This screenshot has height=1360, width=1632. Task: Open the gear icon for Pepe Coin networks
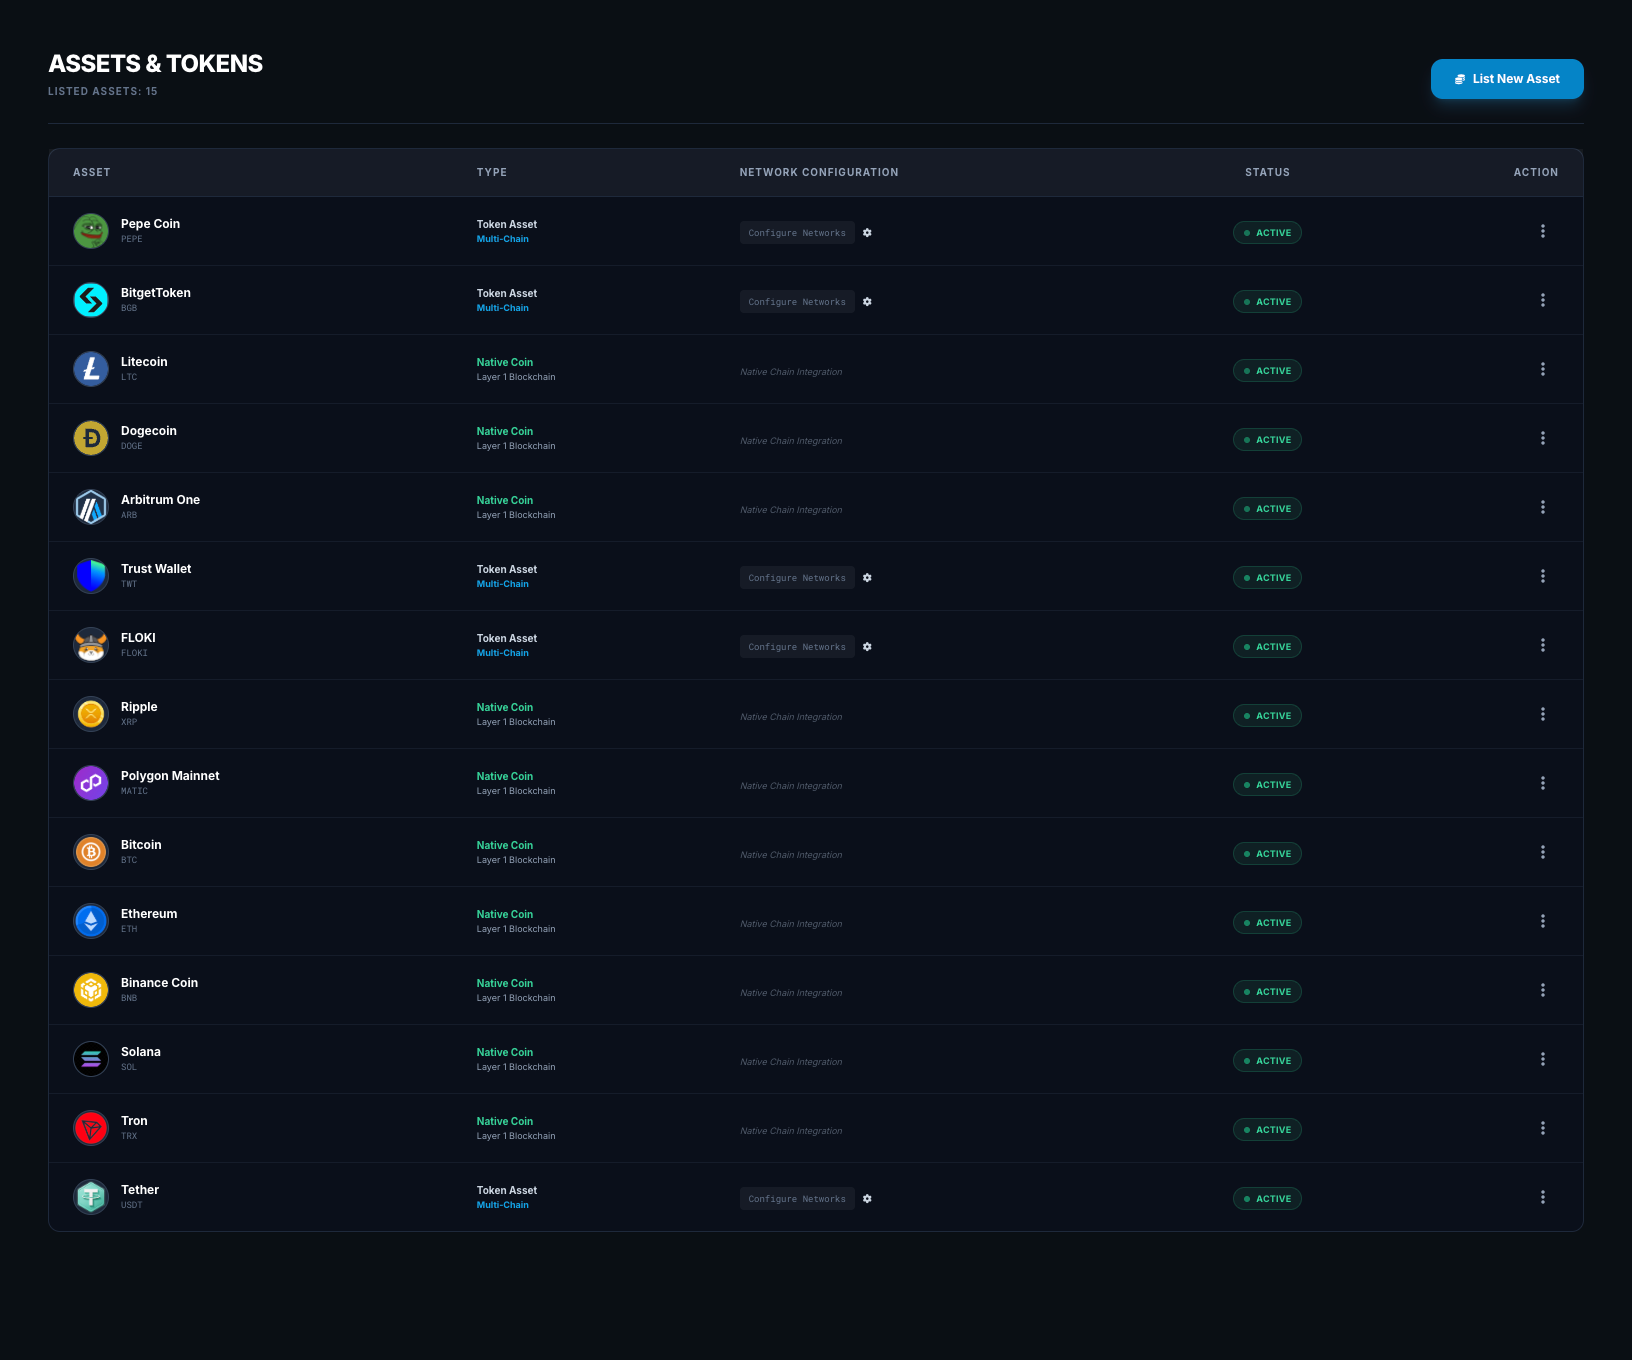867,233
